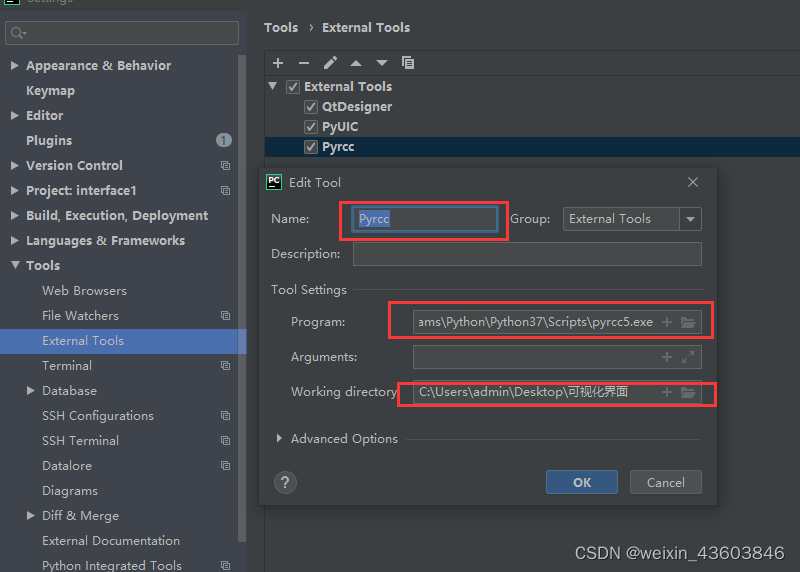Click the empty Description field
Image resolution: width=800 pixels, height=572 pixels.
(x=527, y=254)
